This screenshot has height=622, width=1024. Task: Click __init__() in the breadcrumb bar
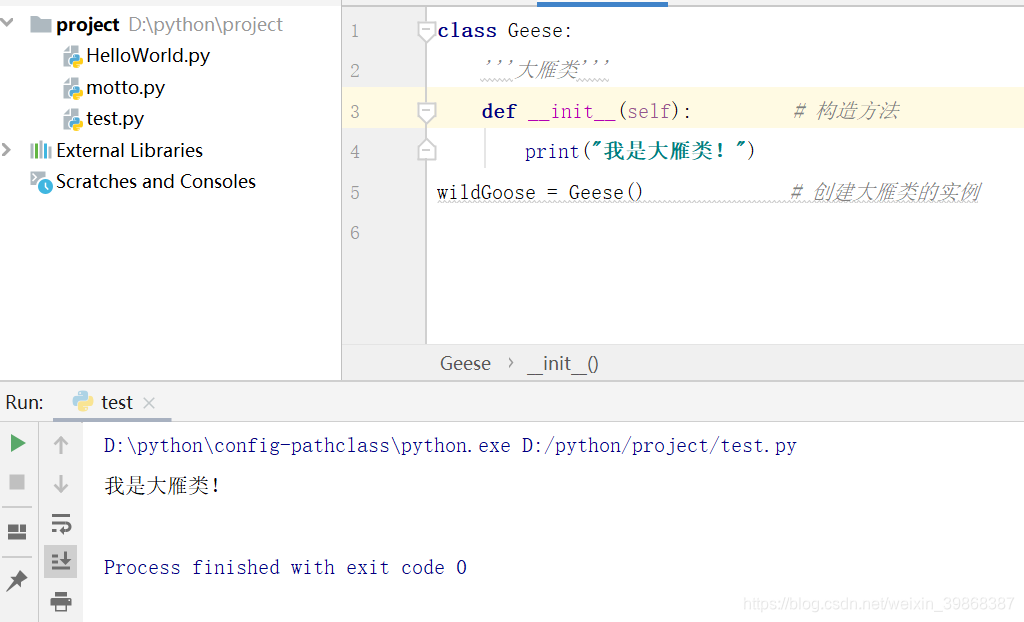click(562, 363)
